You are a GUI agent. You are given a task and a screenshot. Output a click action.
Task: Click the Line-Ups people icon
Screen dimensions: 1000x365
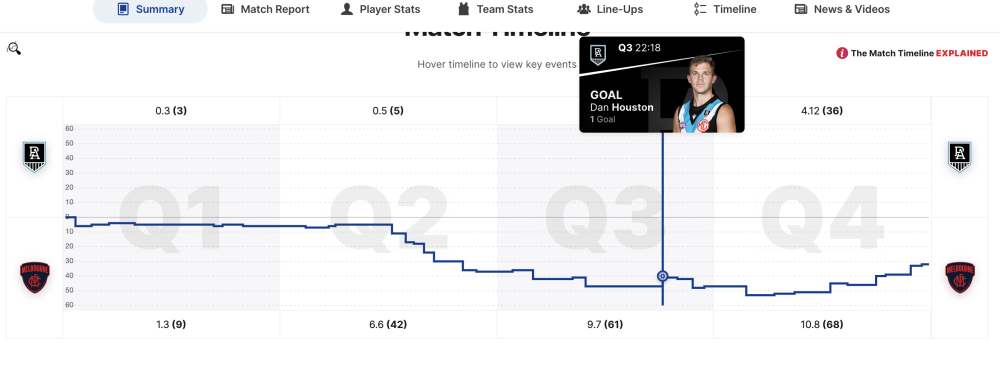[x=584, y=9]
